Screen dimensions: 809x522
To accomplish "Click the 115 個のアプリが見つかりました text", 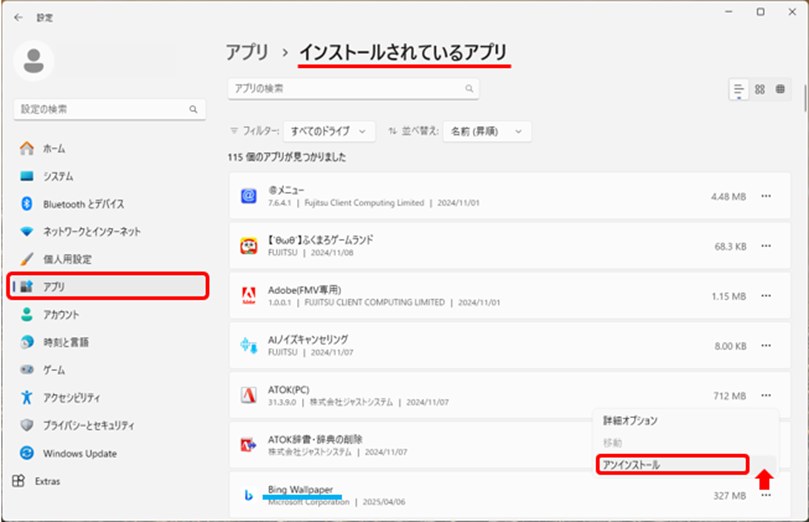I will click(x=287, y=157).
